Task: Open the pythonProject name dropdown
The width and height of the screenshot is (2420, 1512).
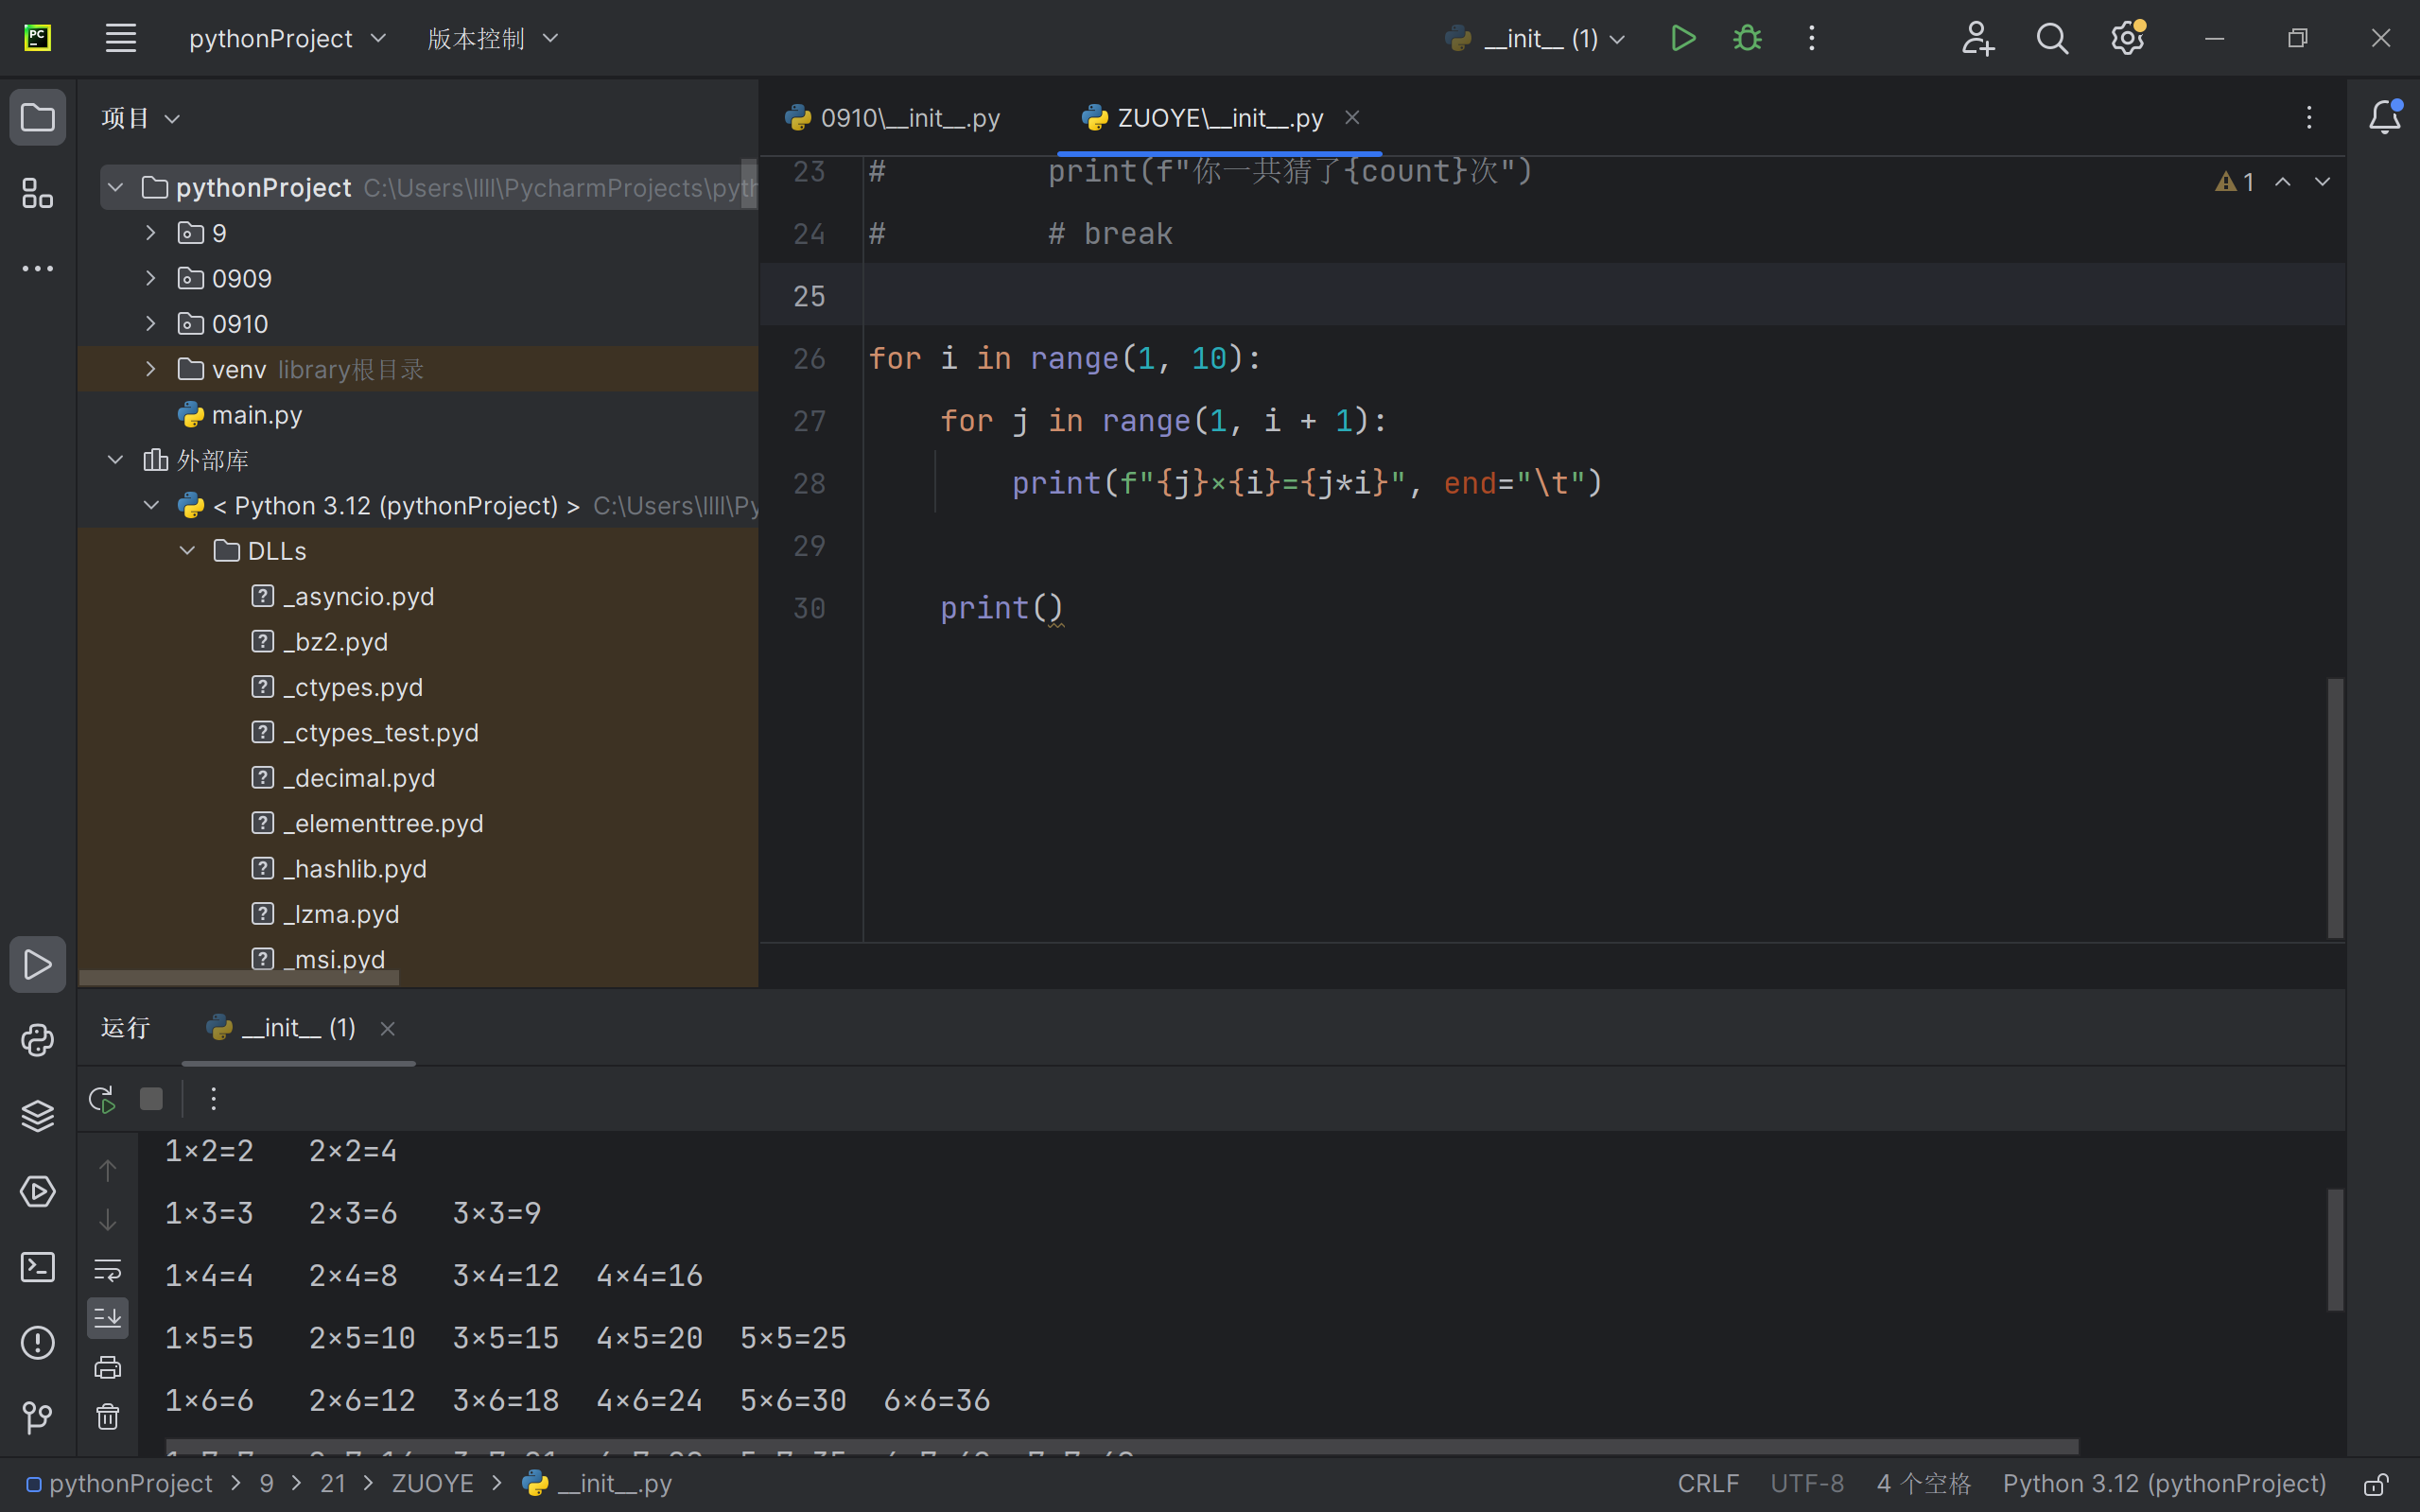Action: coord(287,37)
